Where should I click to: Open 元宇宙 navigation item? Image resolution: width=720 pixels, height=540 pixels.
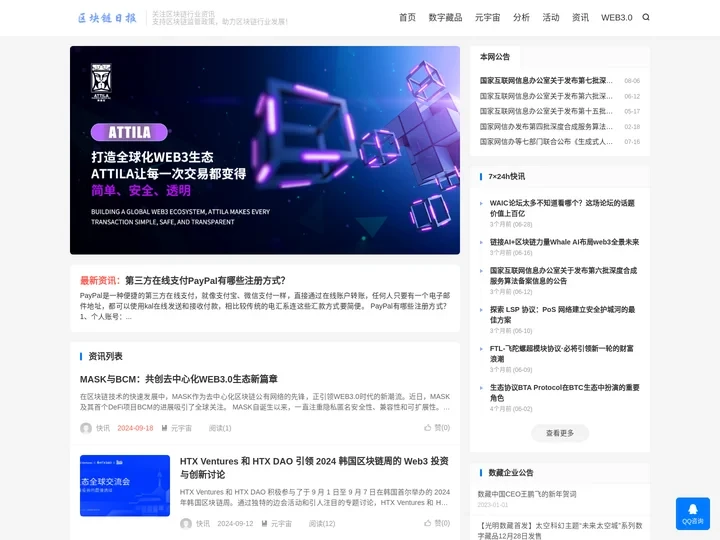pyautogui.click(x=487, y=17)
